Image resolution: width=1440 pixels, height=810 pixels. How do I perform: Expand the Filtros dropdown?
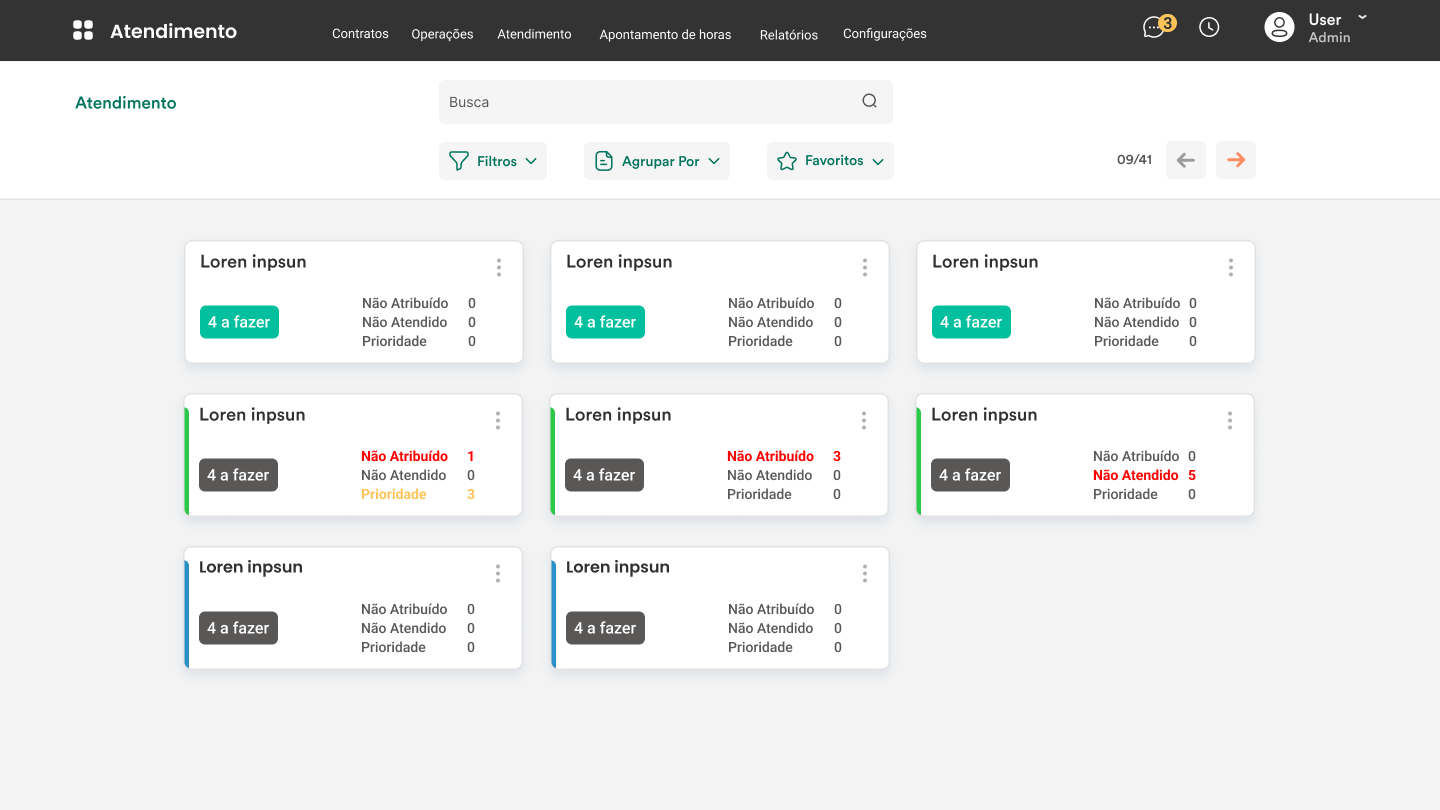493,161
